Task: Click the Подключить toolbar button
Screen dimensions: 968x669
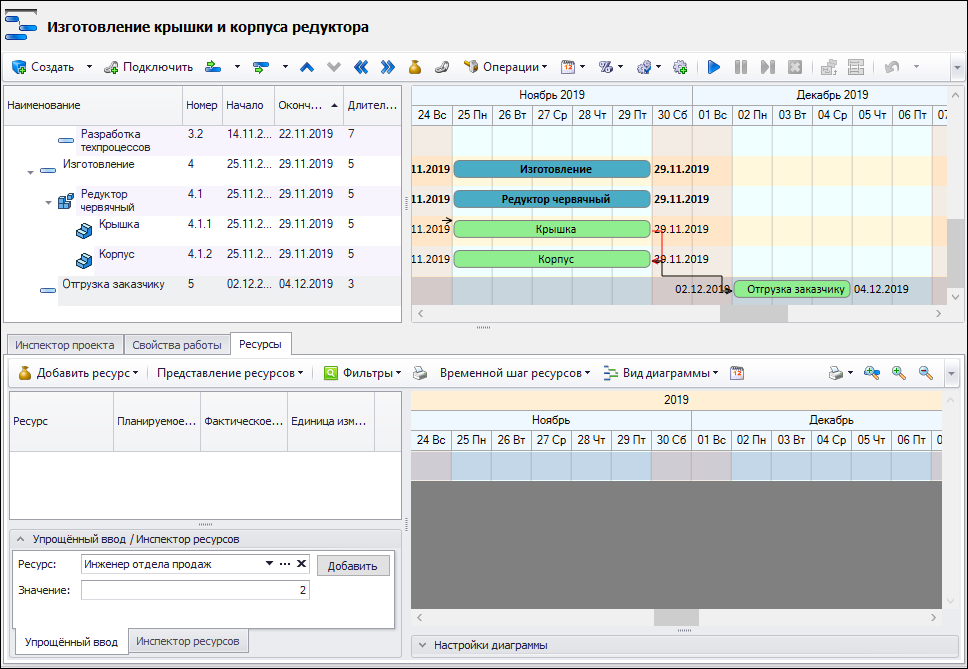Action: [149, 67]
